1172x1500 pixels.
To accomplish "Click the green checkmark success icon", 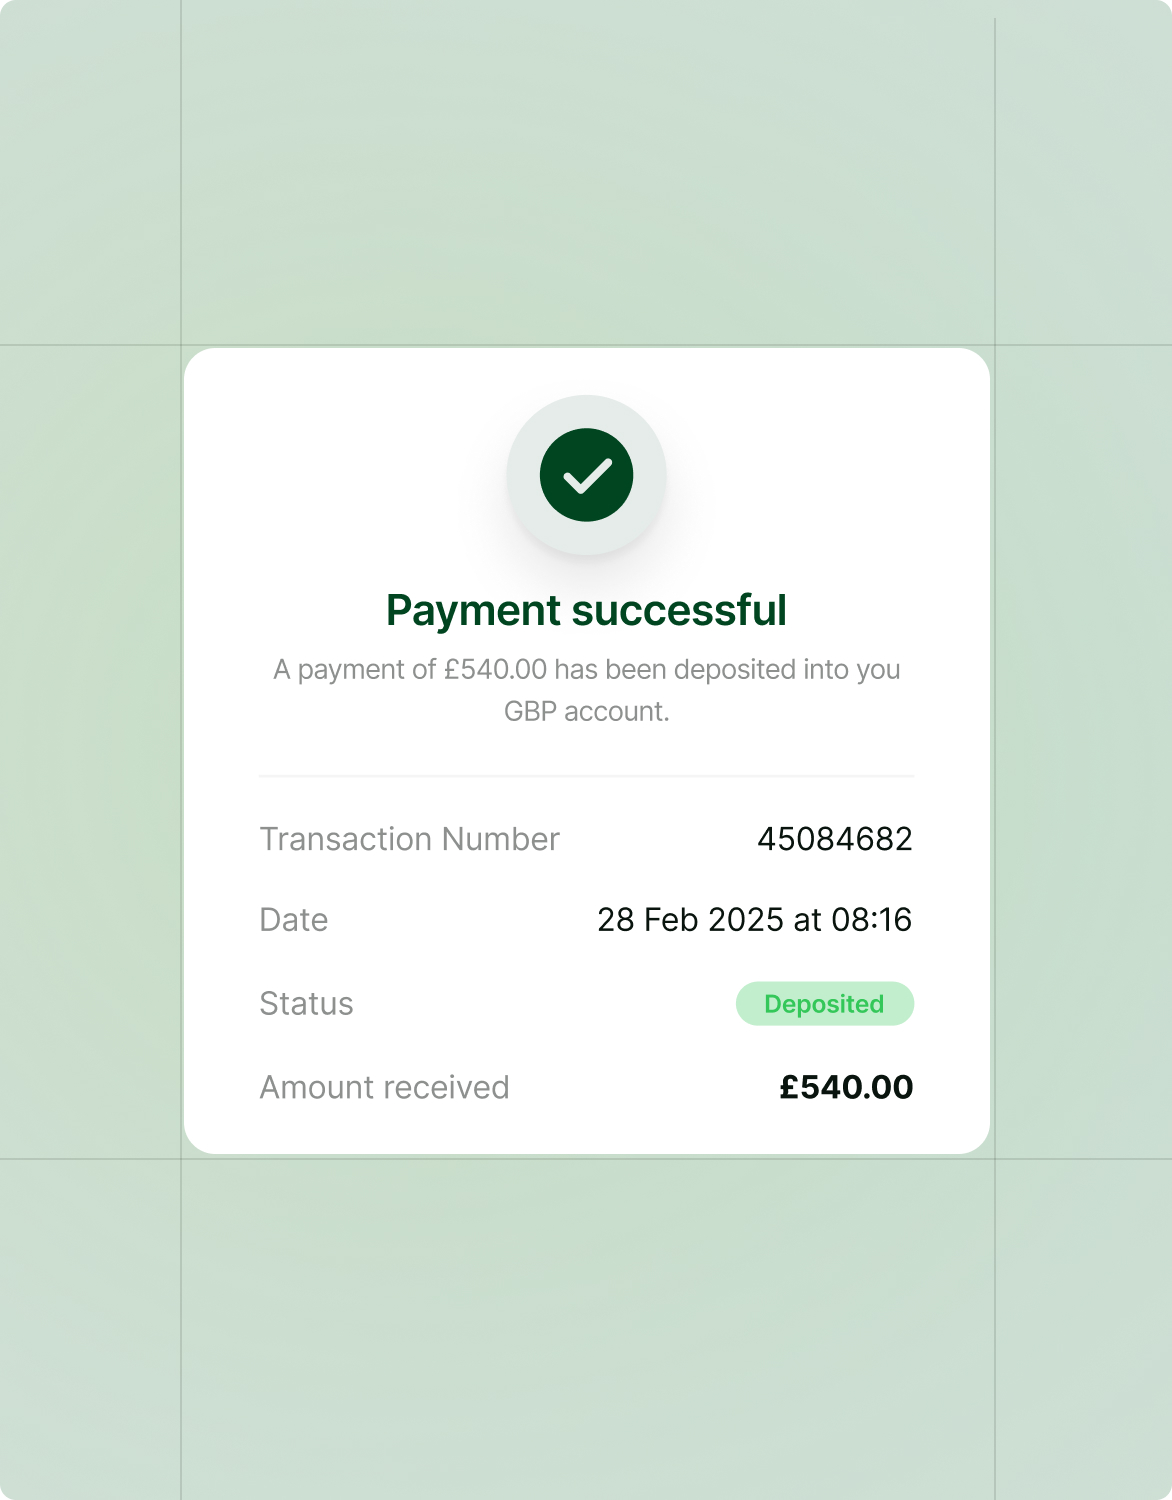I will pyautogui.click(x=586, y=475).
